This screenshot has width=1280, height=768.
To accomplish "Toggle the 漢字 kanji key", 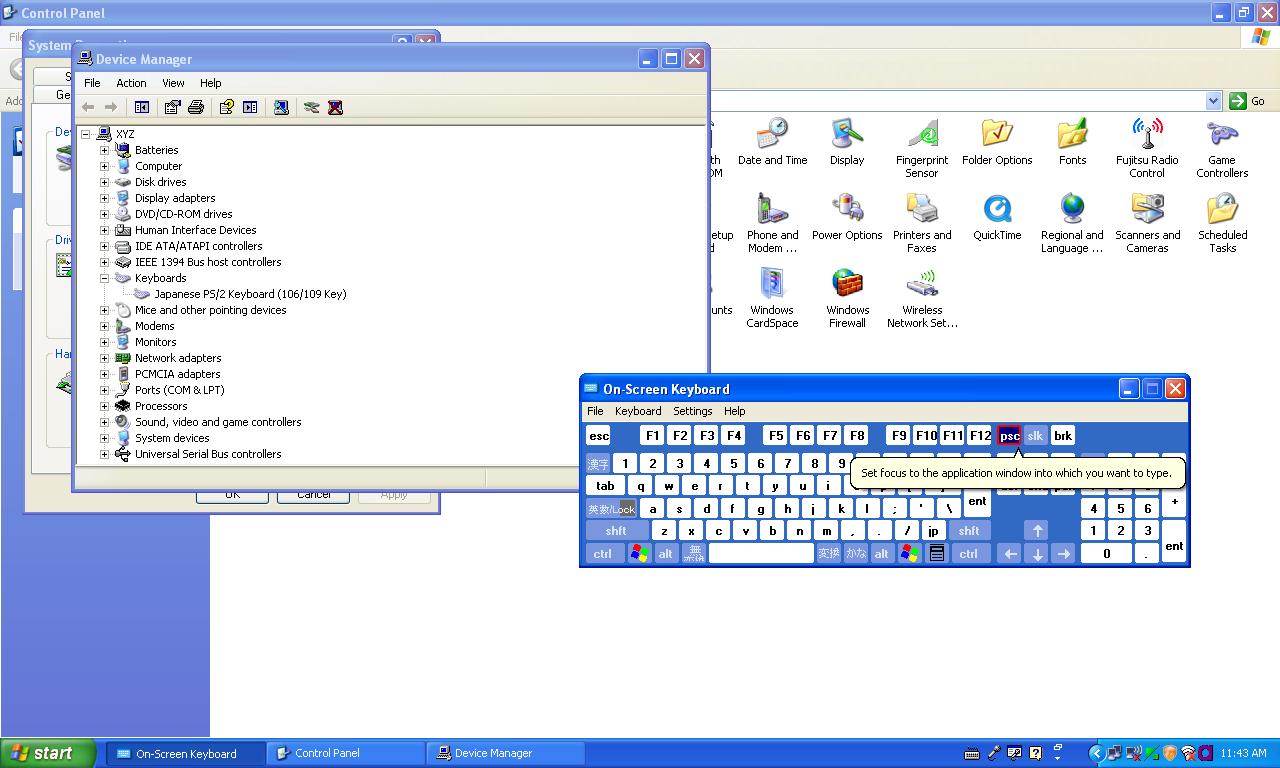I will 598,464.
